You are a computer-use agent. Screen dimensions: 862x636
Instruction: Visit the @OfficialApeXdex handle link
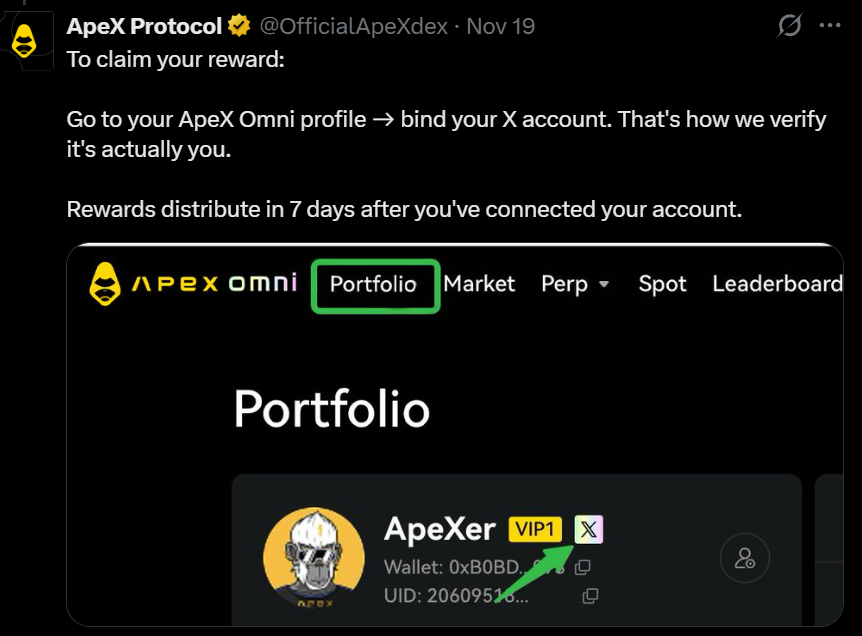click(x=354, y=26)
